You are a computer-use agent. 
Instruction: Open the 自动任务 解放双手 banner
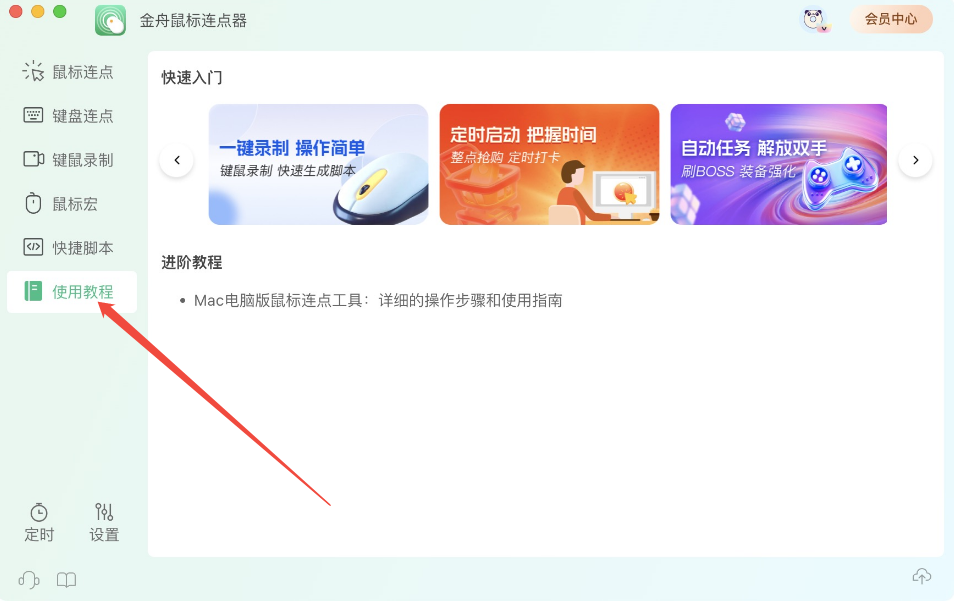coord(779,164)
